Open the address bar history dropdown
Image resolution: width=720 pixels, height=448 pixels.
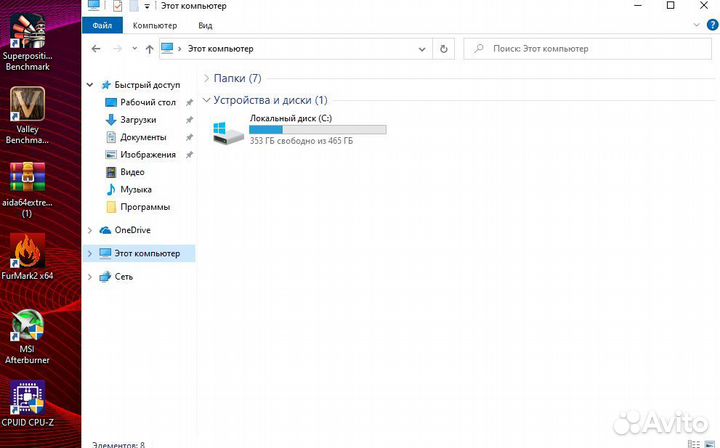421,48
